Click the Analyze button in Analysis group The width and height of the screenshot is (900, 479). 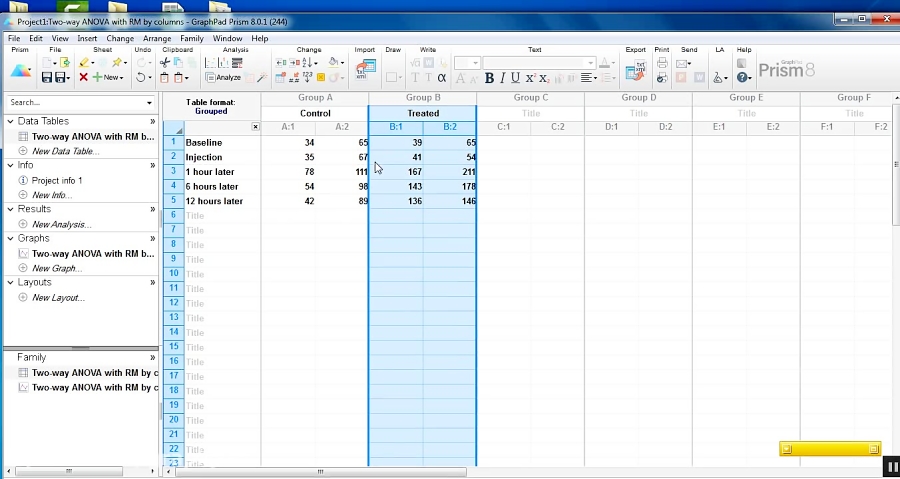[x=223, y=77]
